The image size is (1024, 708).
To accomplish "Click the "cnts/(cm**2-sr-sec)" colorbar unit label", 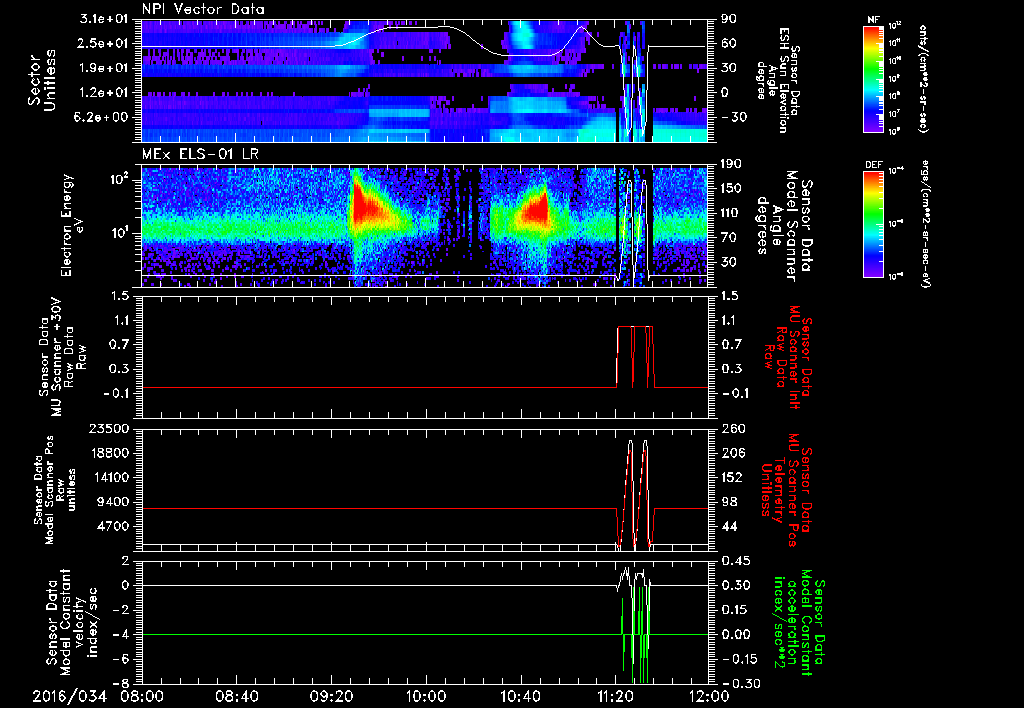I will coord(923,78).
